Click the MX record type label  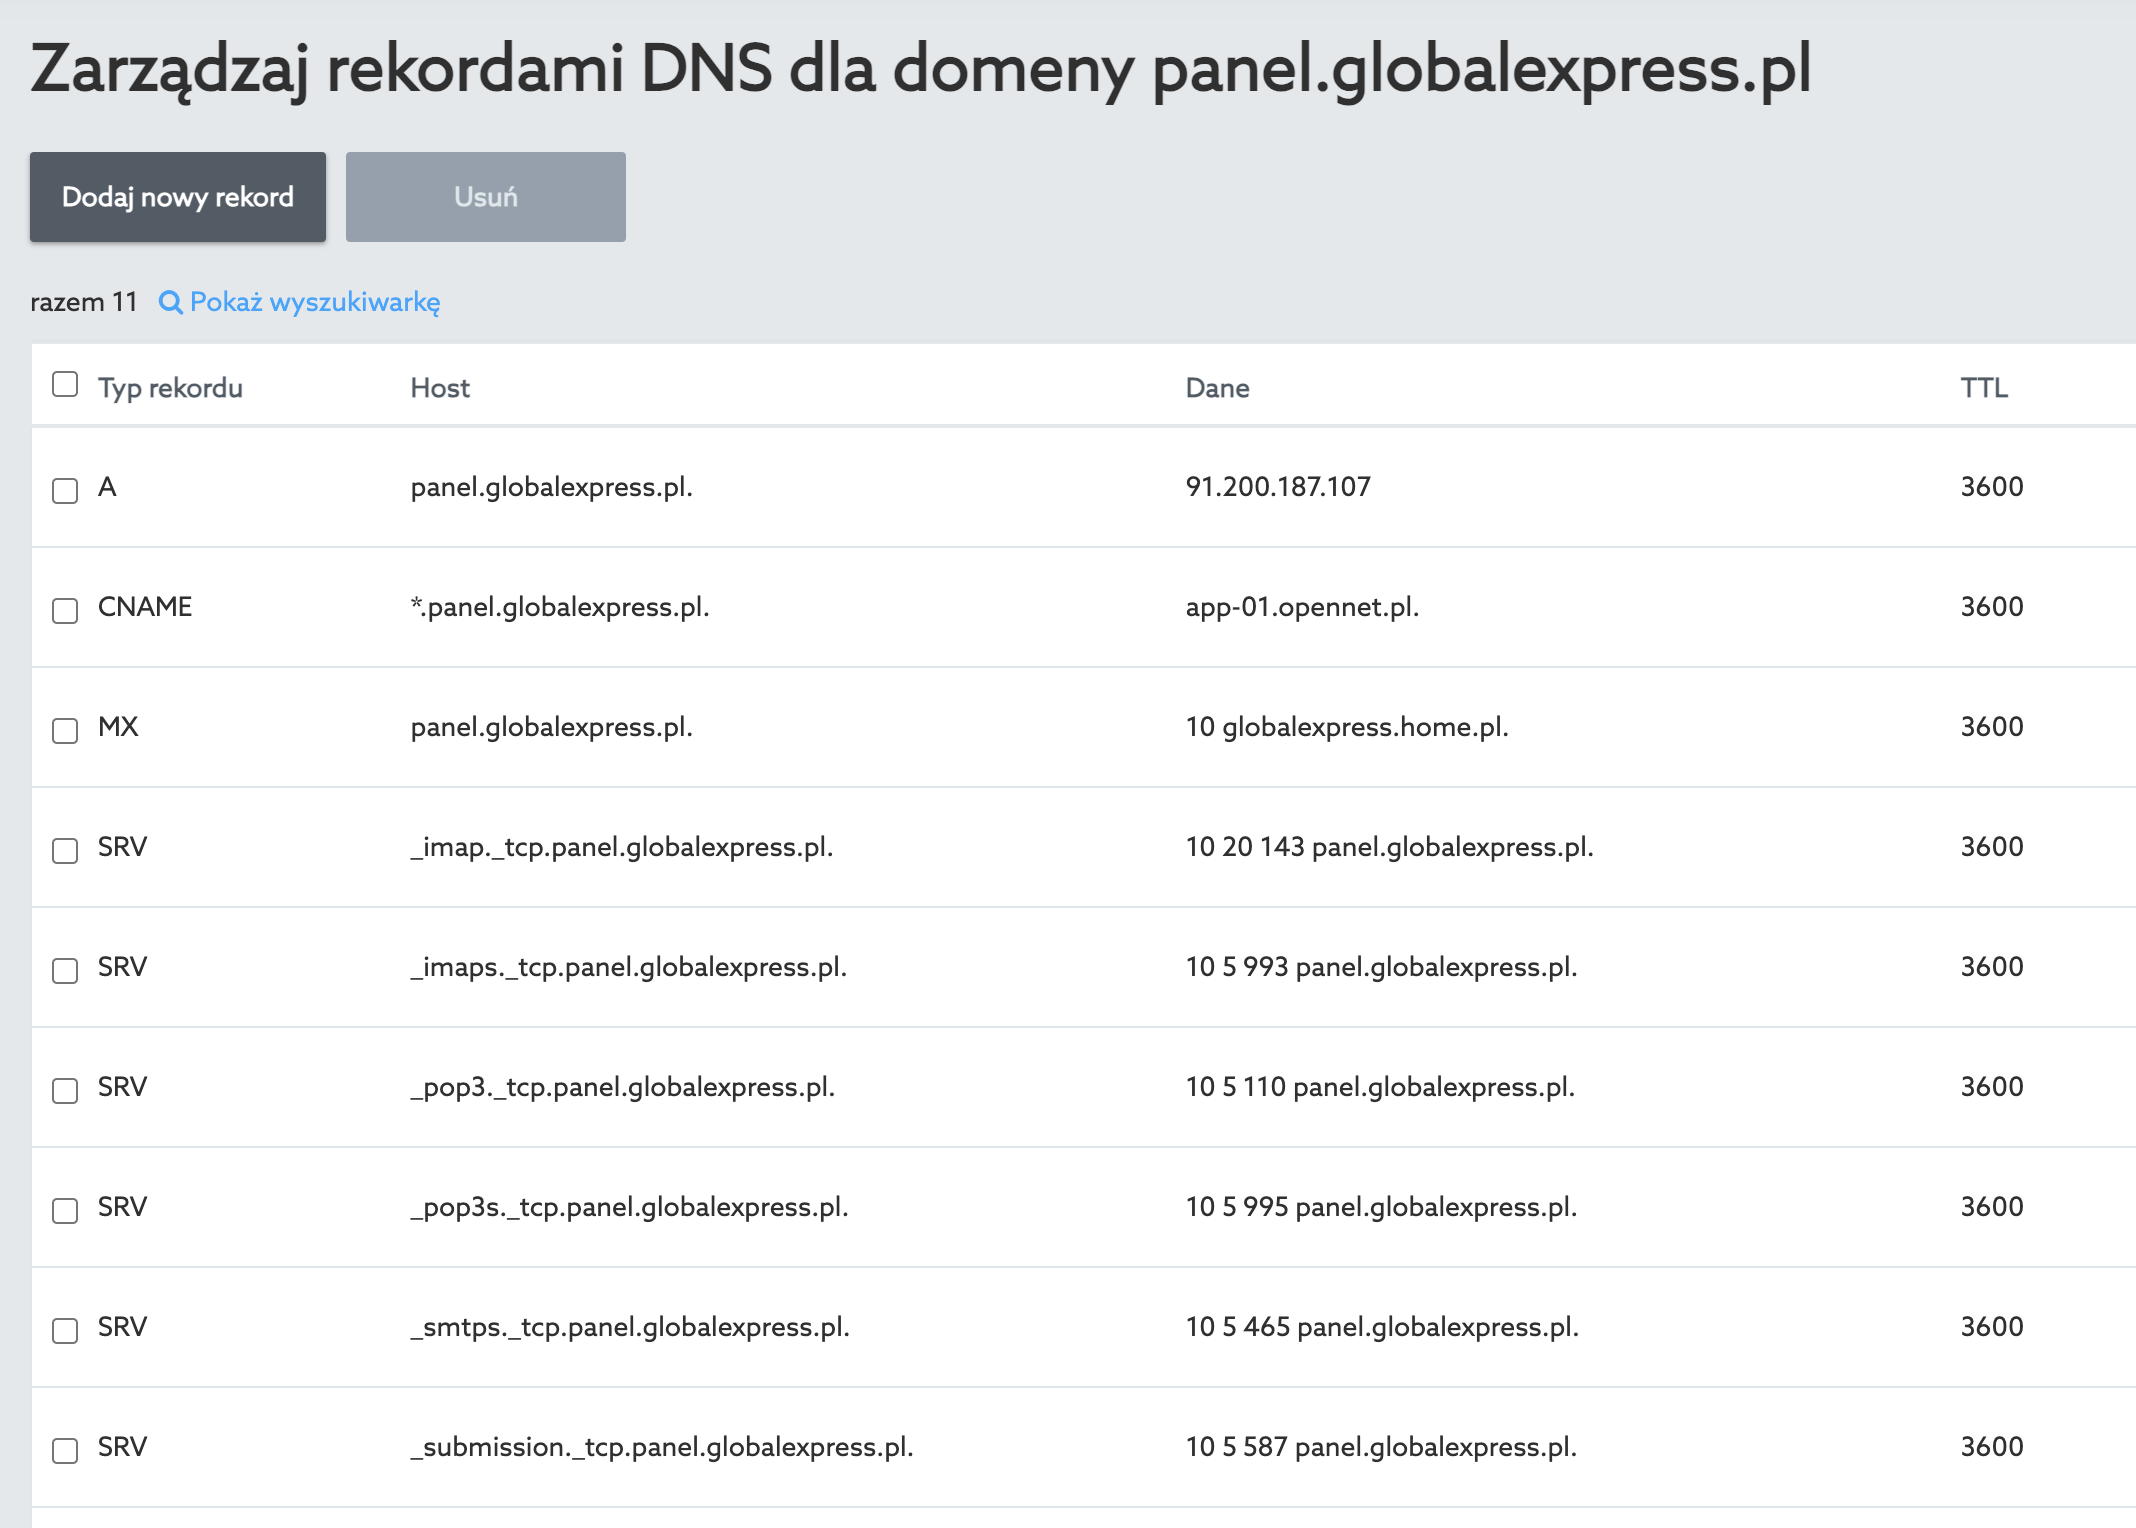click(118, 727)
